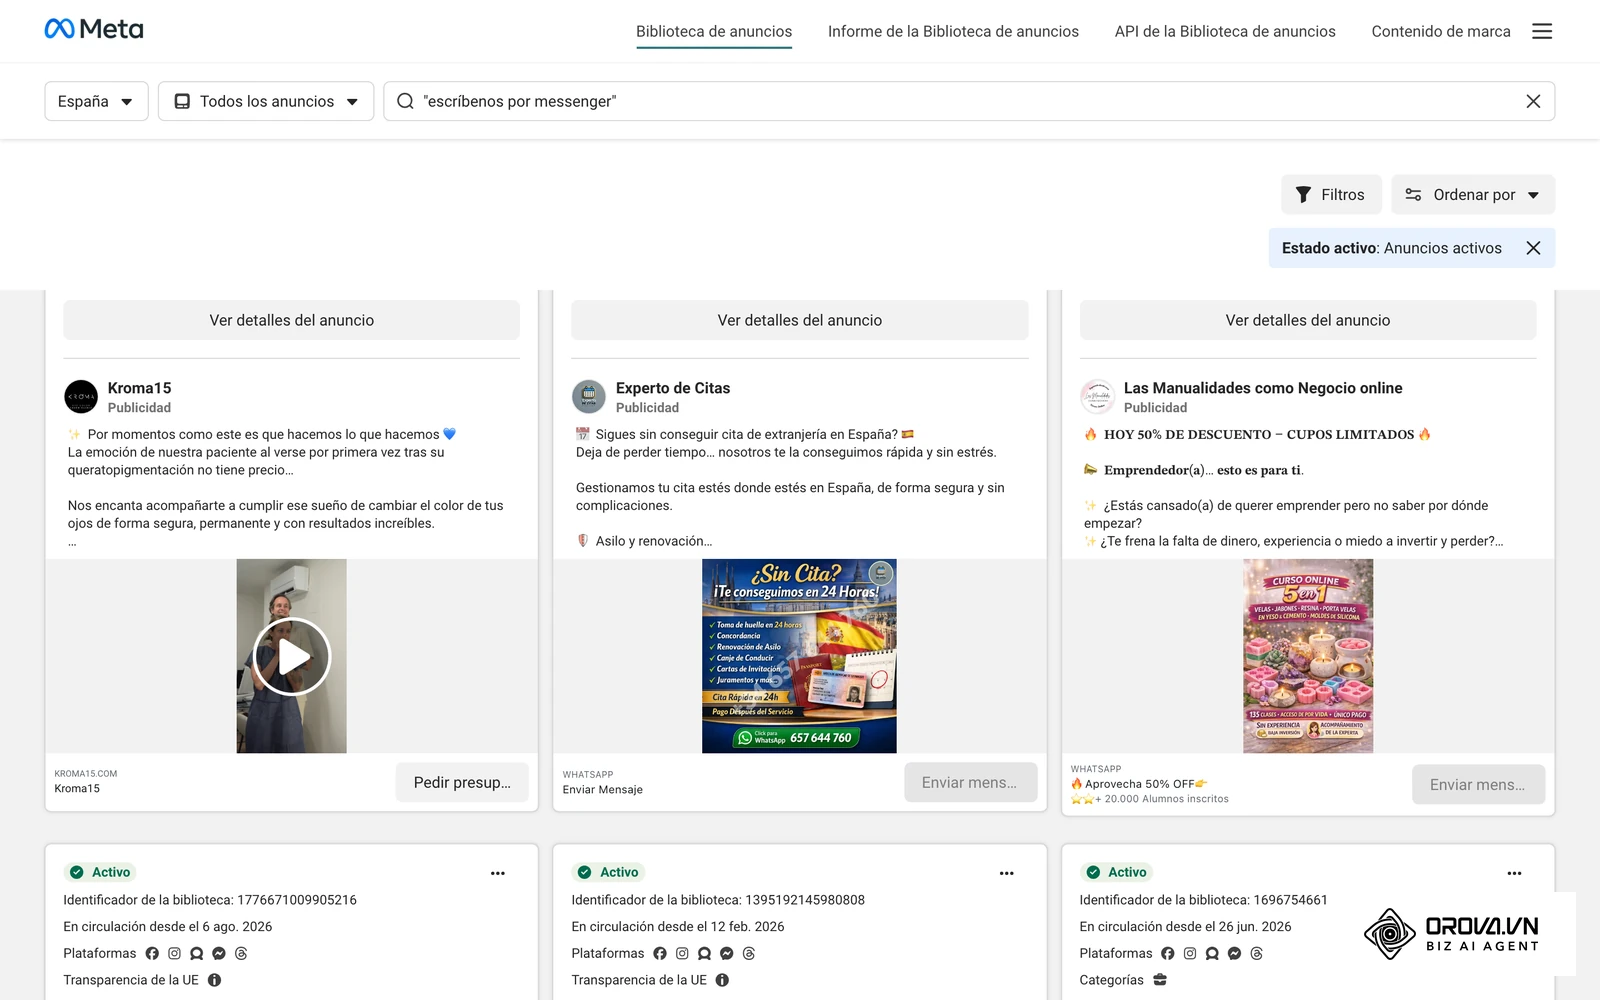Click the Threads platform icon in ad 1776671009905216
This screenshot has width=1600, height=1000.
241,953
